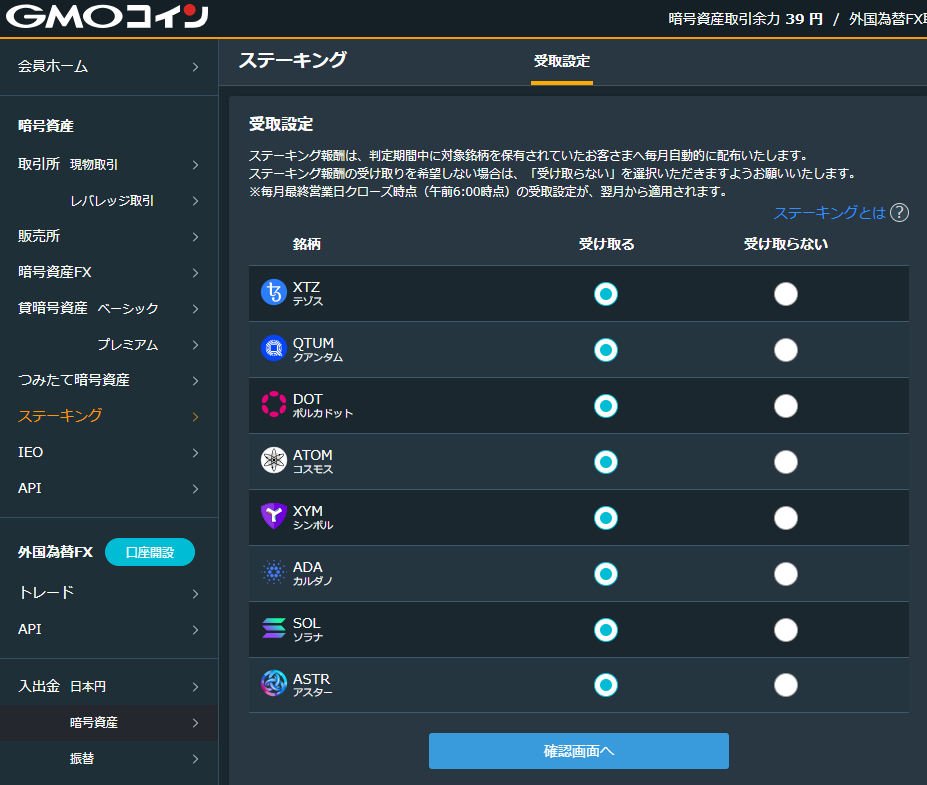Open 暗号資産 under 入出金
The height and width of the screenshot is (785, 927).
109,722
